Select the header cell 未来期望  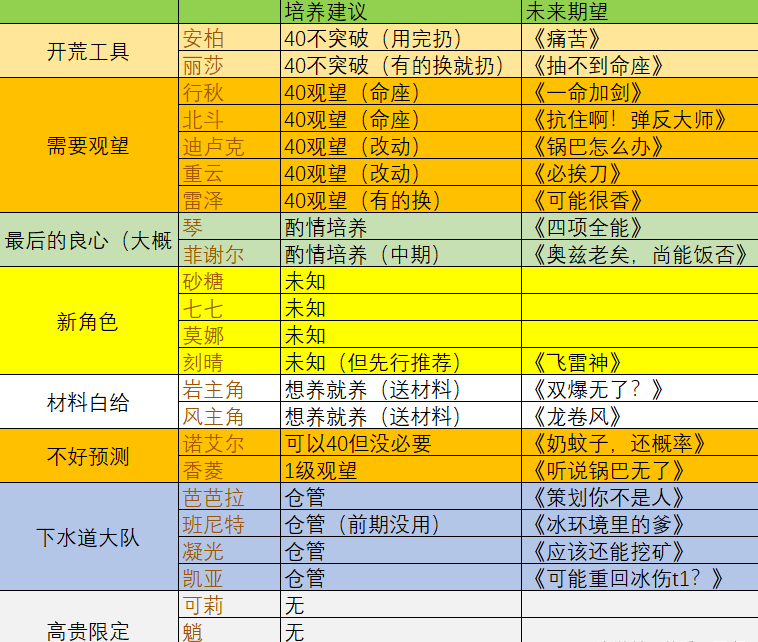click(640, 11)
